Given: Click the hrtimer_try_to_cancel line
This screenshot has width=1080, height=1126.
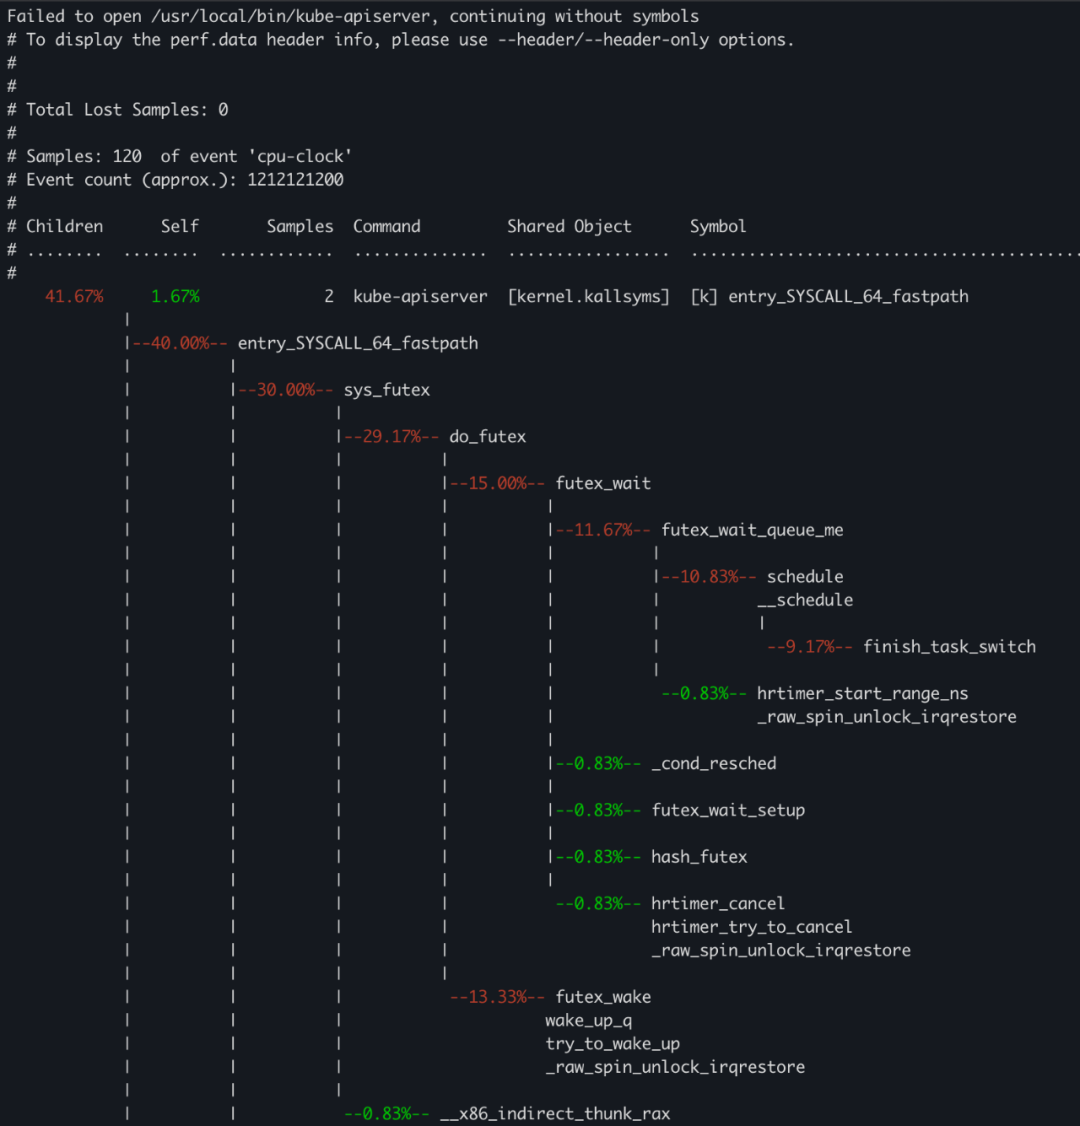Looking at the screenshot, I should click(x=751, y=927).
